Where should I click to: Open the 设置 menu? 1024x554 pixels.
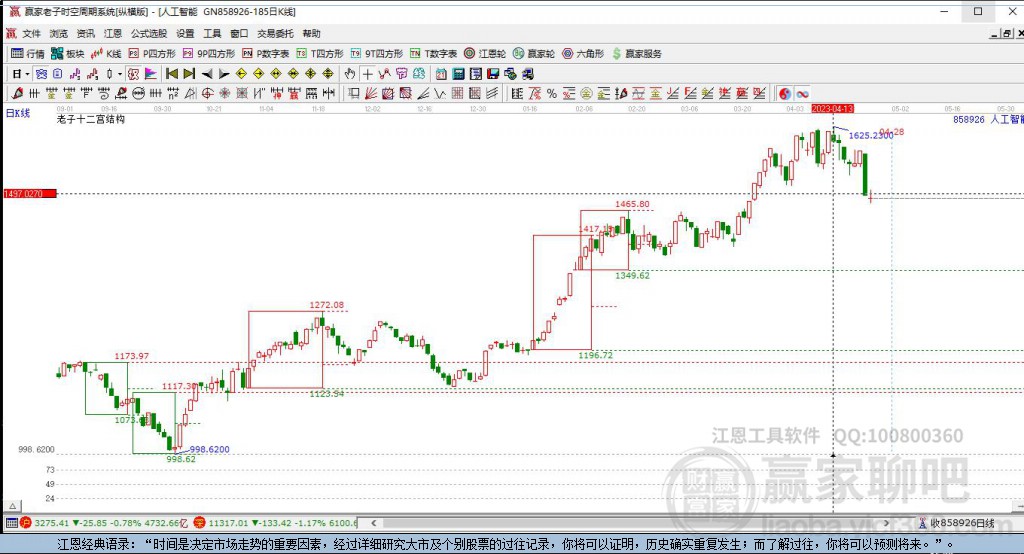tap(185, 33)
